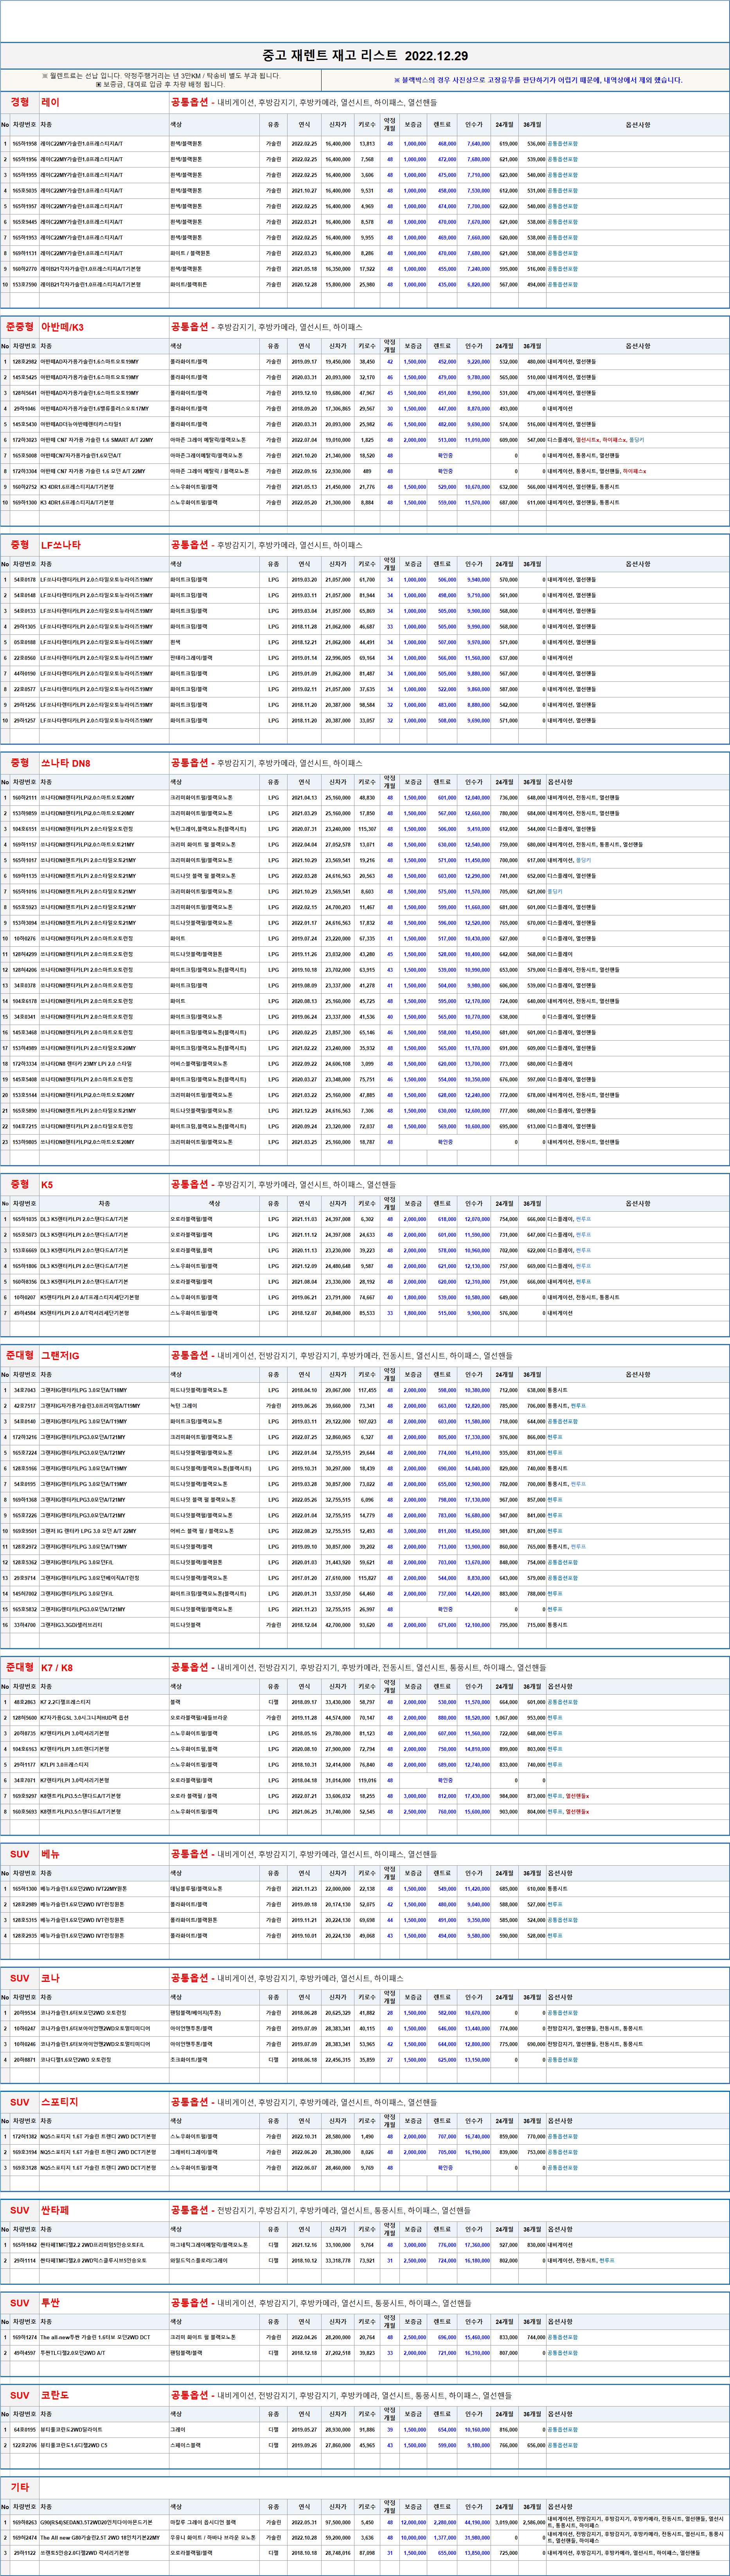
Task: Select the '중형' label beside K5
Action: point(20,1184)
